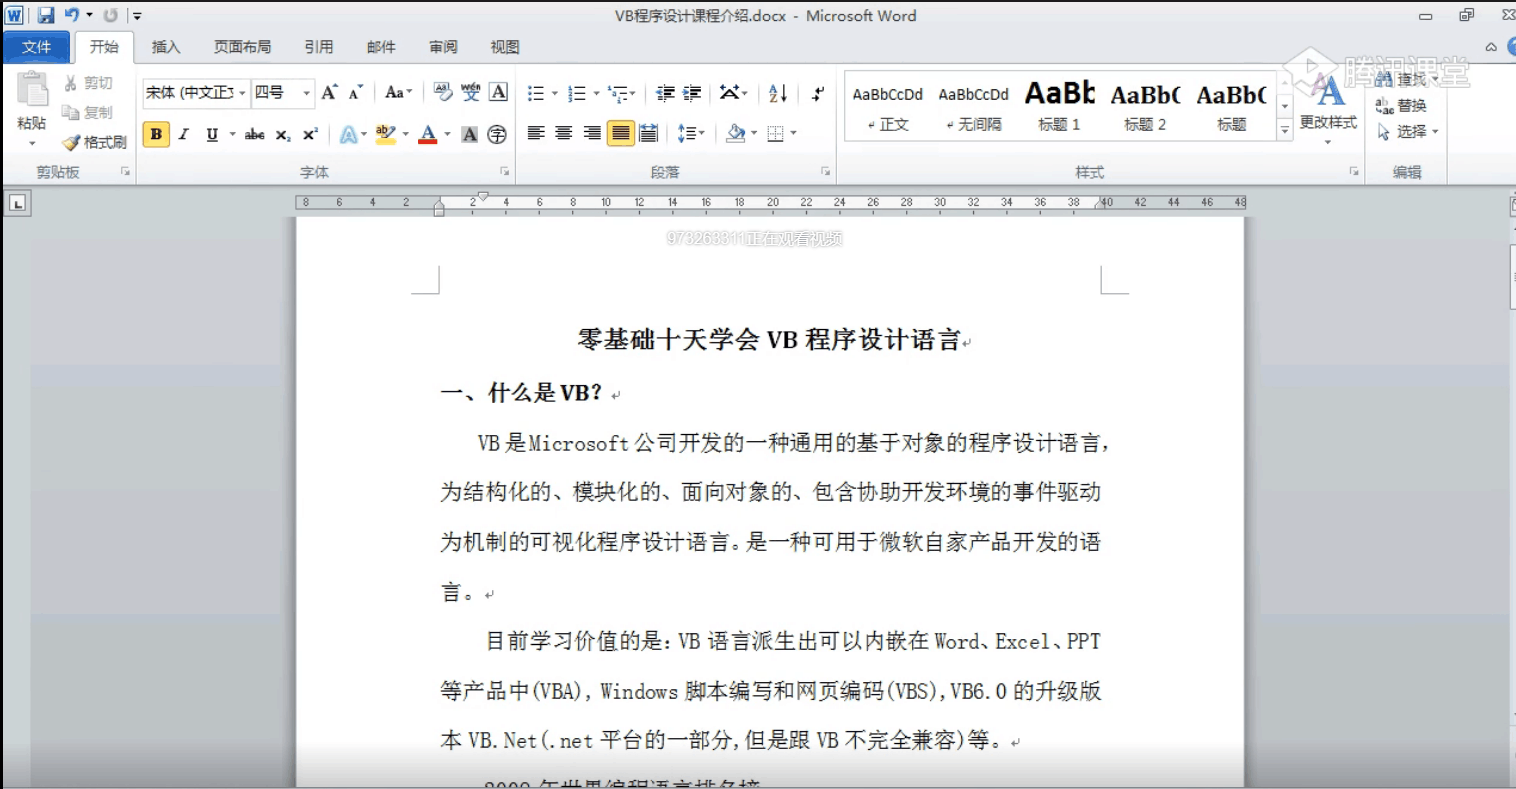
Task: Switch to Review (审阅) tab
Action: click(x=443, y=47)
